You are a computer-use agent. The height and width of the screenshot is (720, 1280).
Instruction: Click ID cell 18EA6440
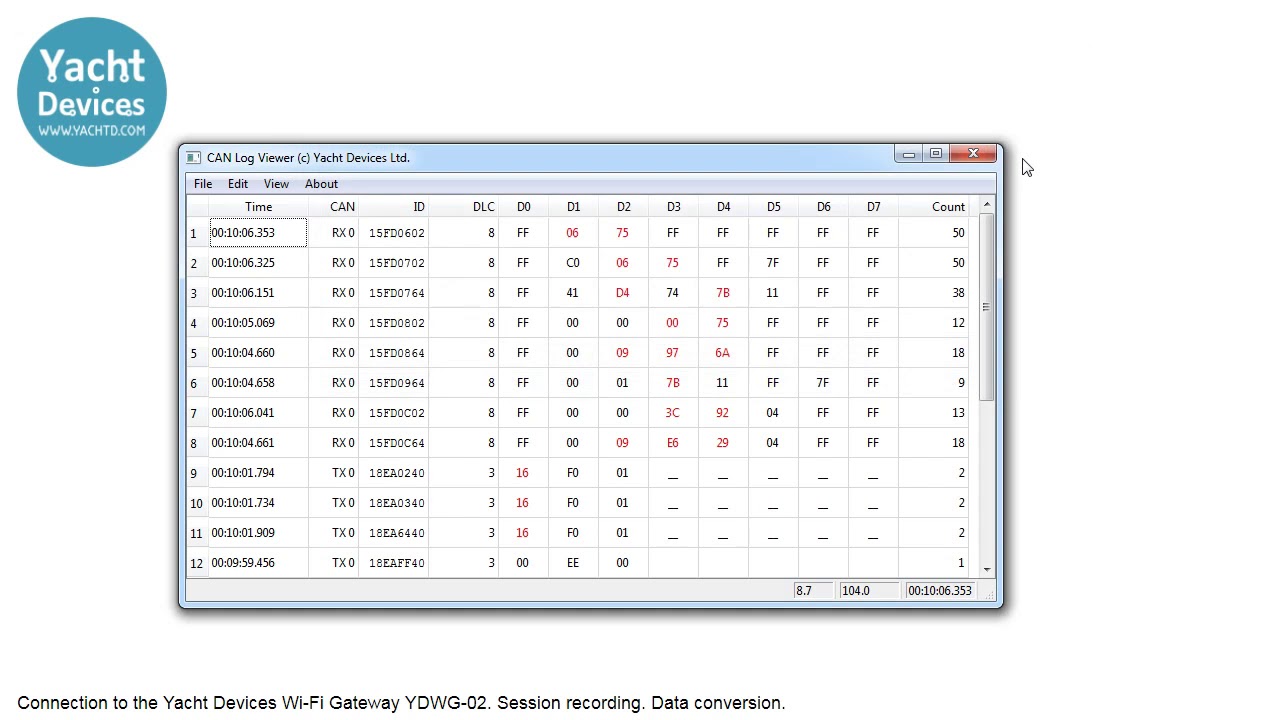click(393, 533)
